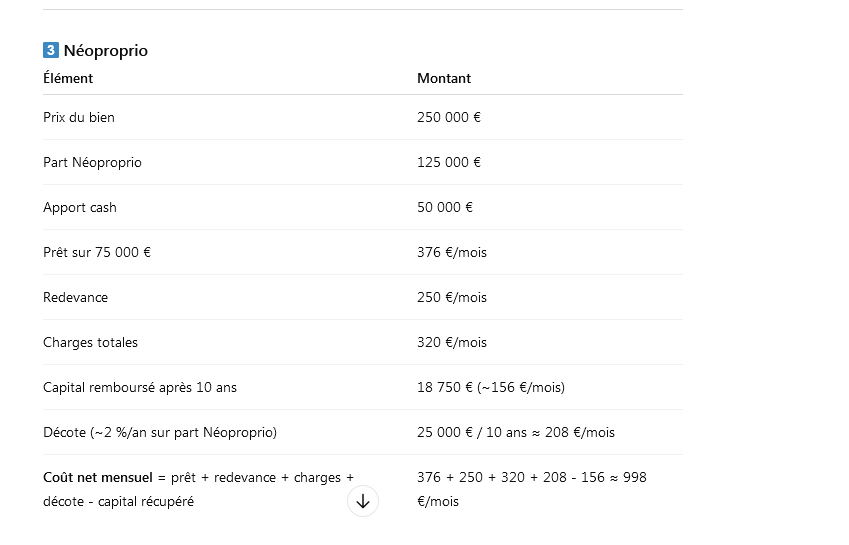Select the Montant column header

click(x=444, y=78)
